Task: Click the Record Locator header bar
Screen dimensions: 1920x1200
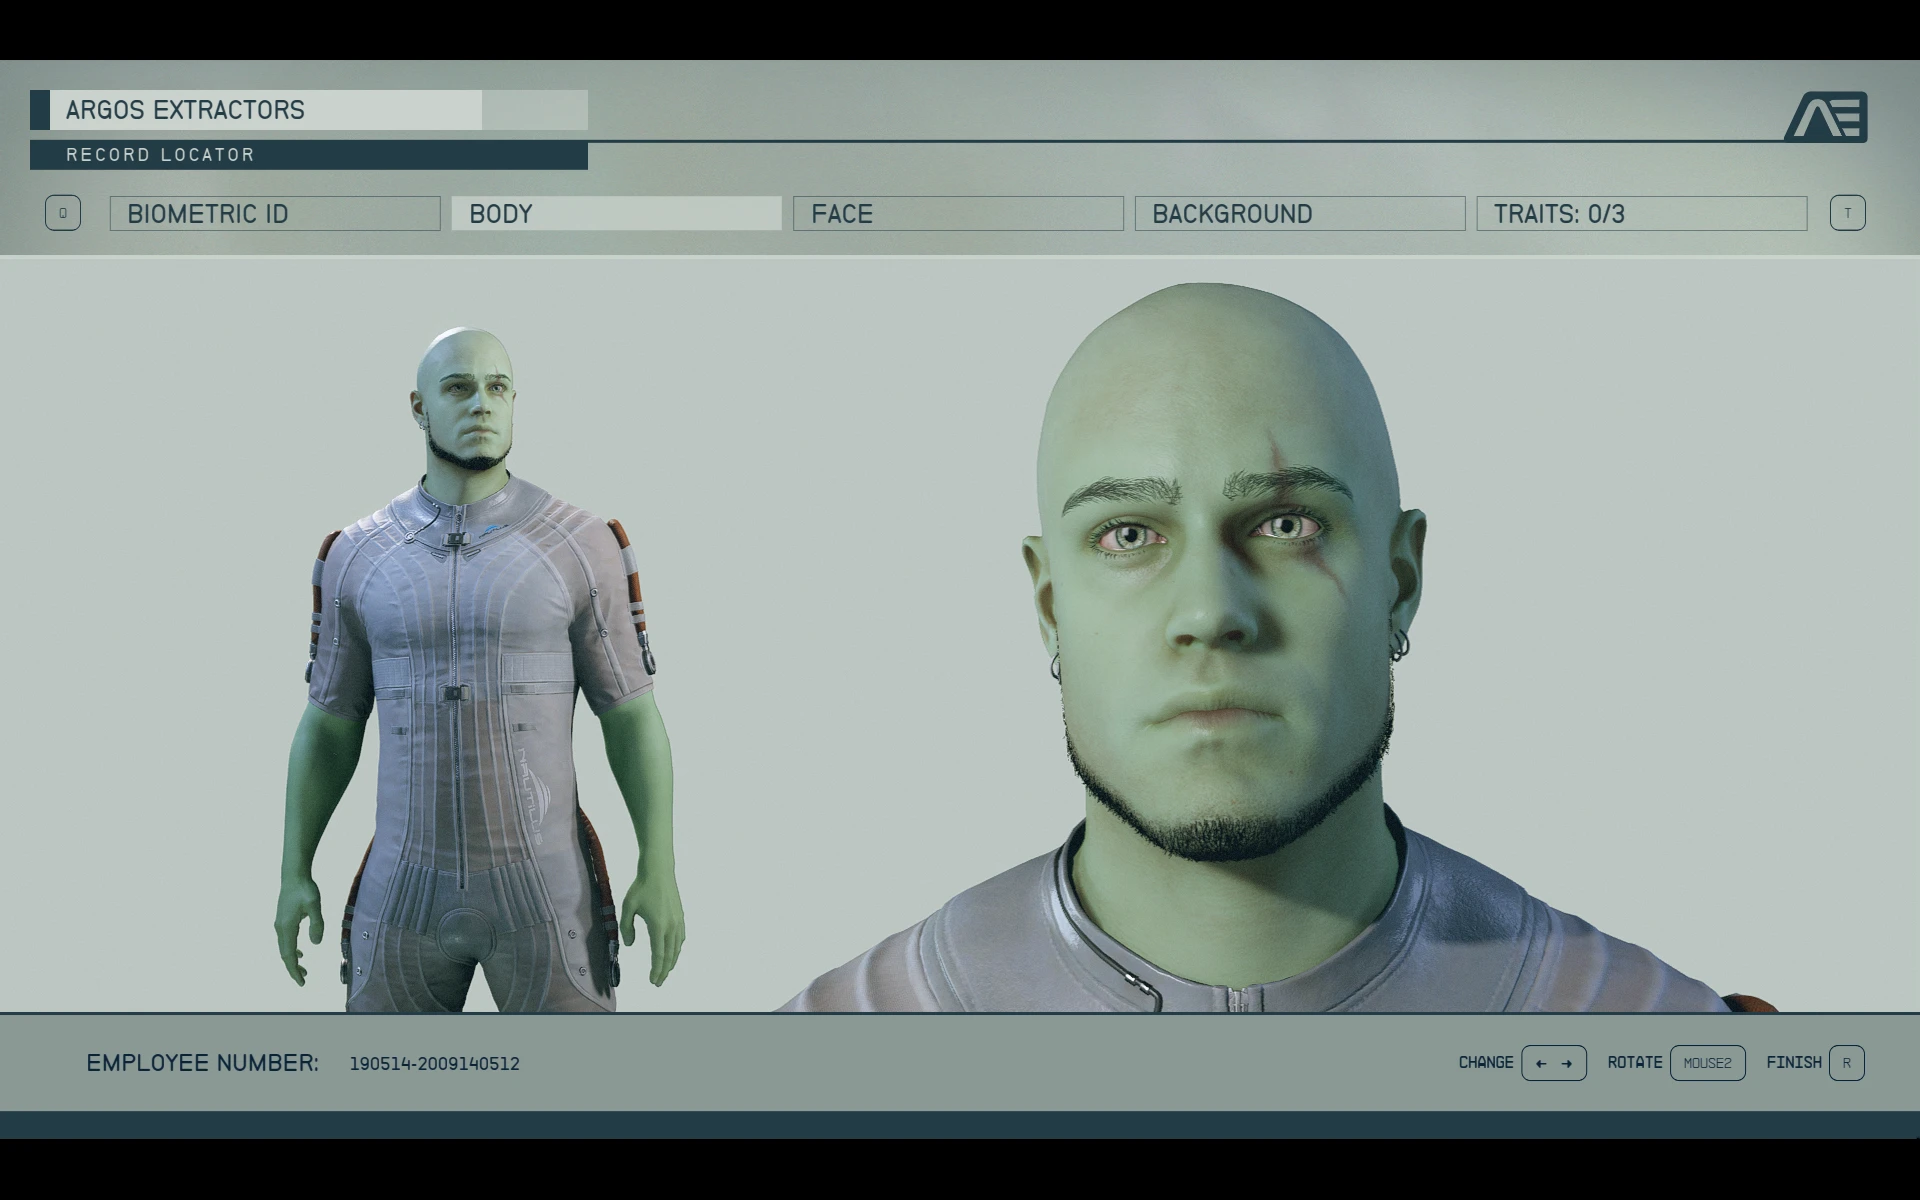Action: (x=308, y=155)
